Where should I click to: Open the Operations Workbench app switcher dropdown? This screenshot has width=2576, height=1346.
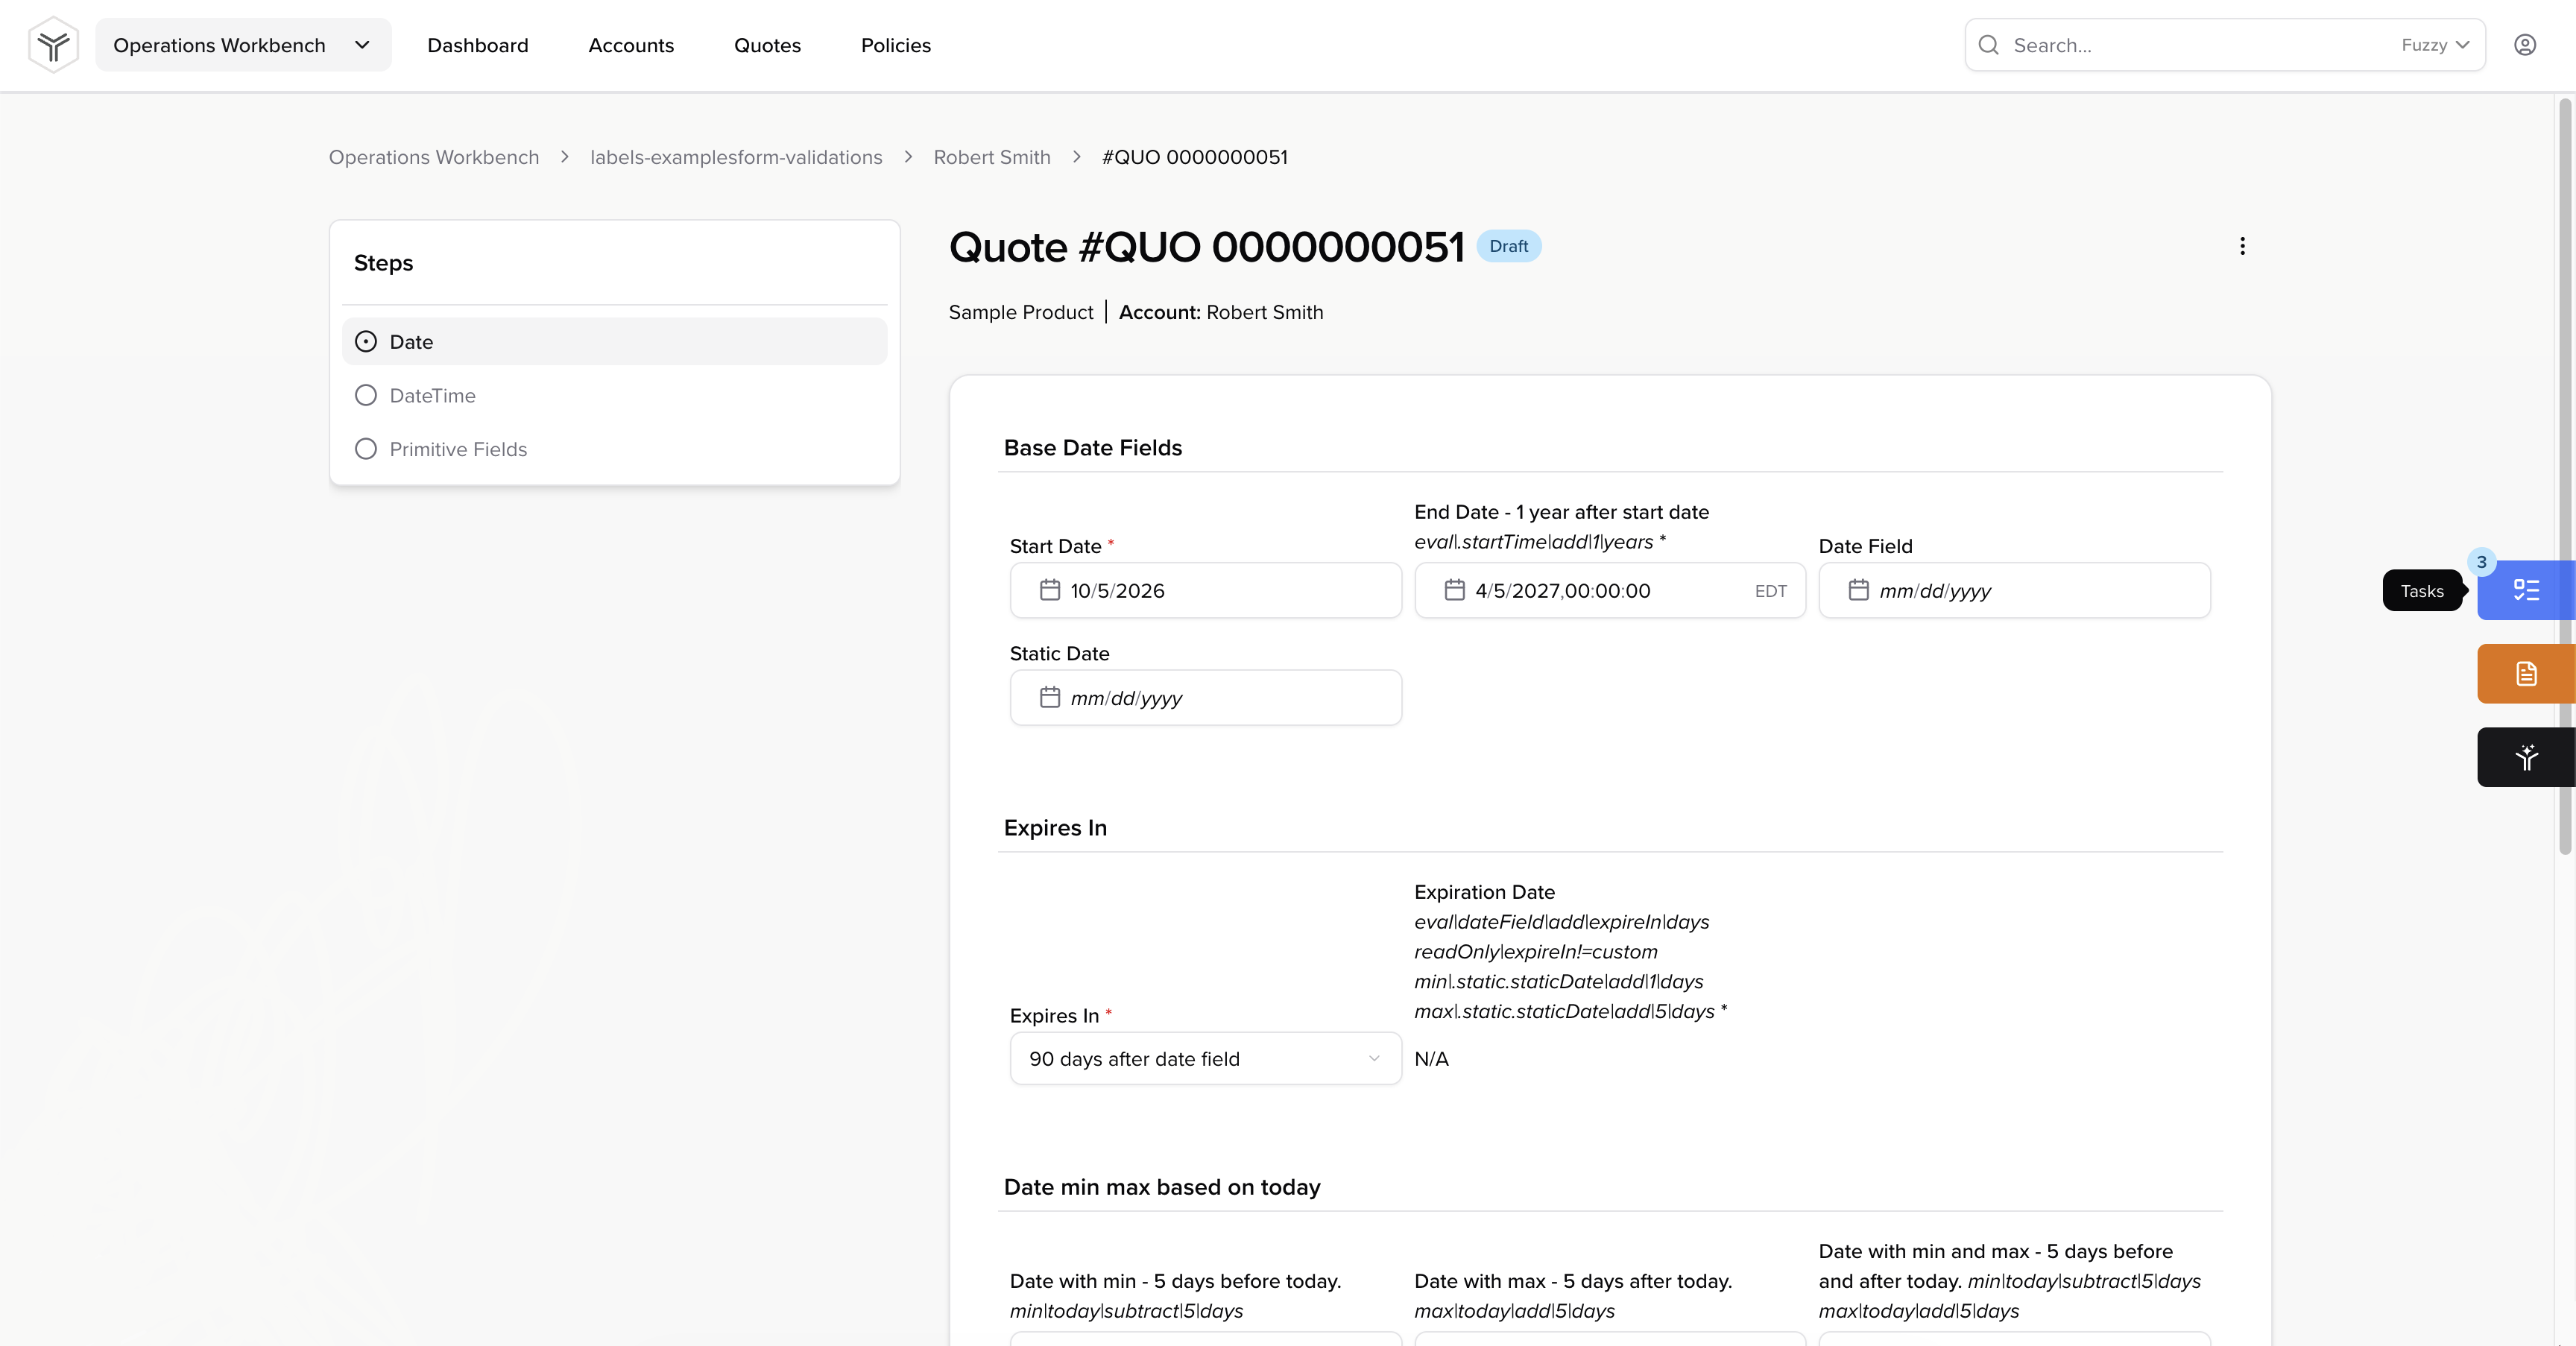(x=243, y=45)
